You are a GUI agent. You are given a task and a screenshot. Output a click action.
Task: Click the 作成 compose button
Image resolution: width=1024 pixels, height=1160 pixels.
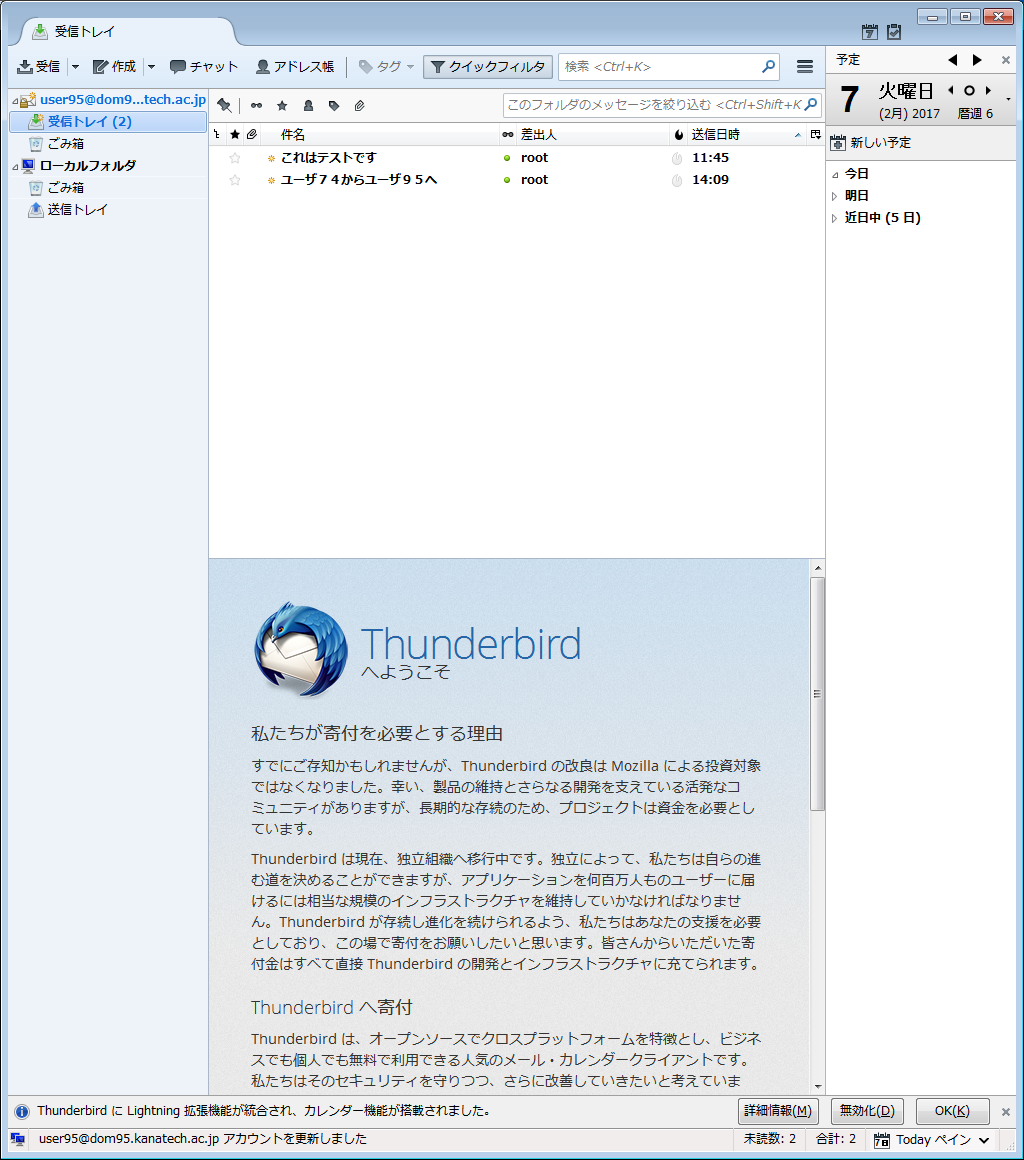click(x=114, y=67)
